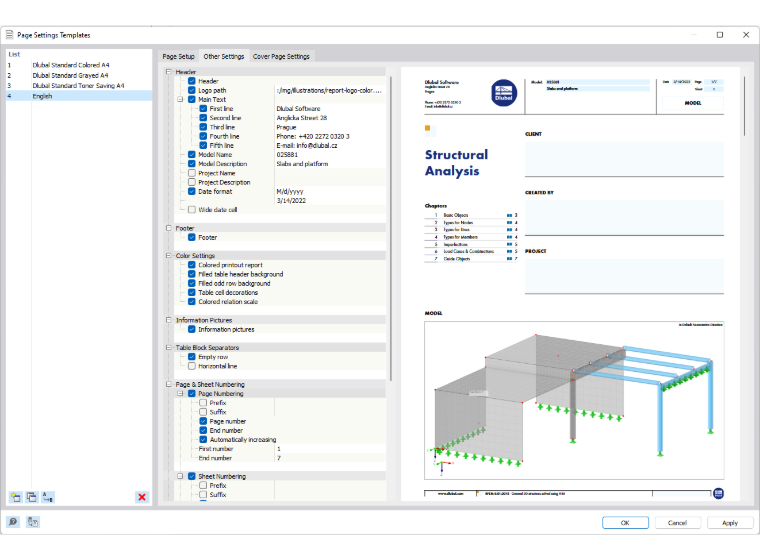Enable the Horizontal line separator
The image size is (760, 560).
coord(192,366)
